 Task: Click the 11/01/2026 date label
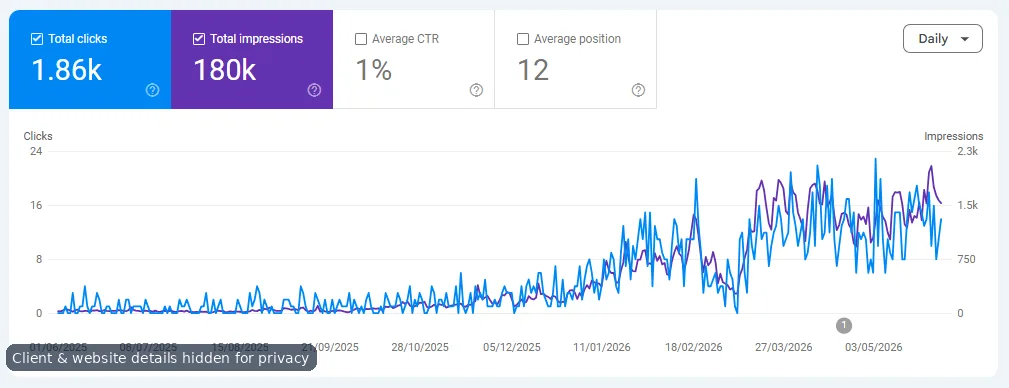(602, 347)
